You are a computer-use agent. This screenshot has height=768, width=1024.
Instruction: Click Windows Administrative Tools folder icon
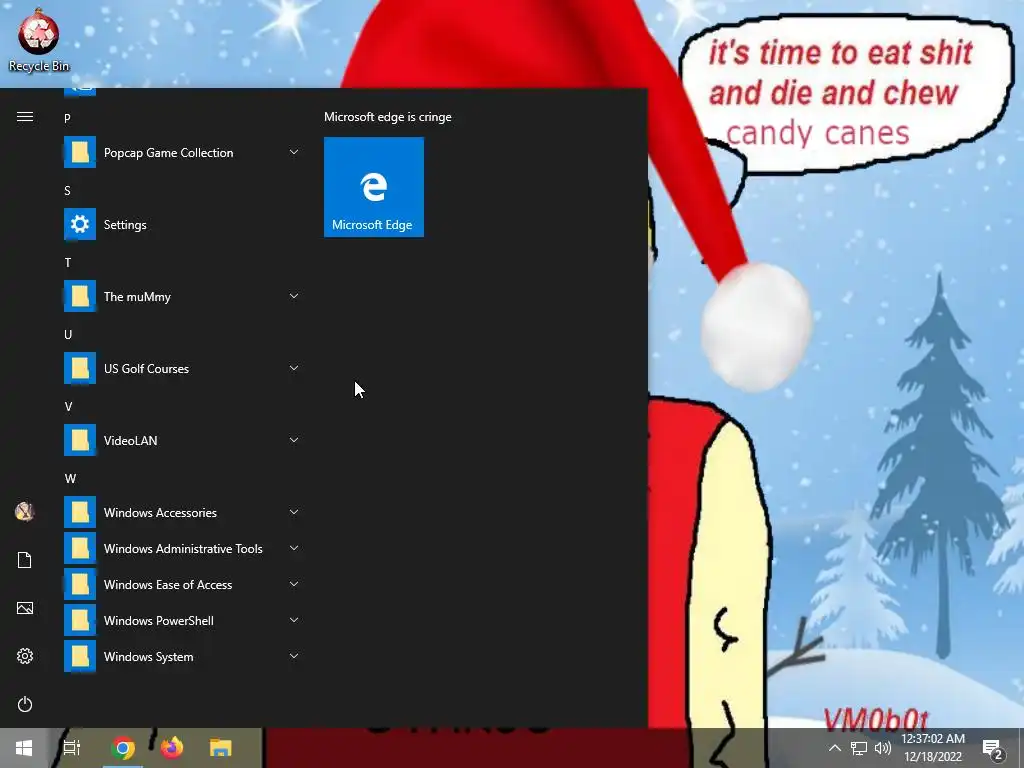coord(80,548)
